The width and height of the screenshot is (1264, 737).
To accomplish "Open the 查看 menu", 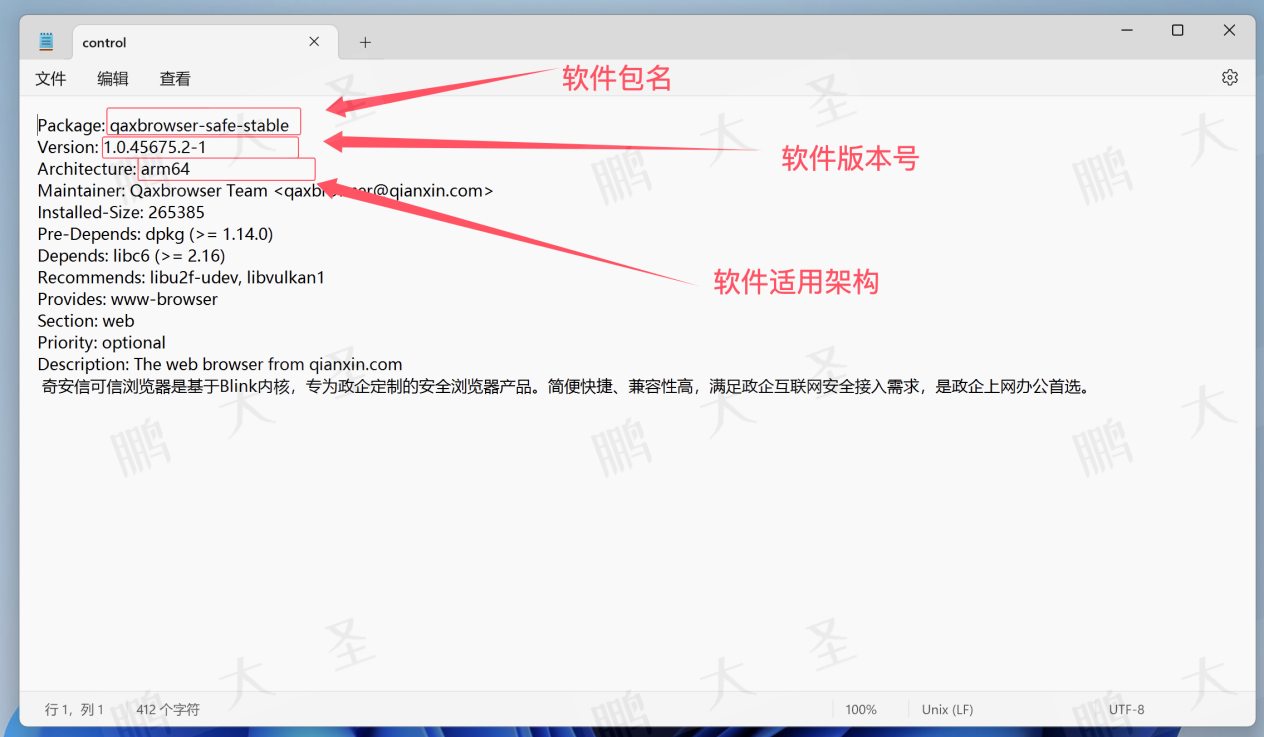I will [x=175, y=79].
